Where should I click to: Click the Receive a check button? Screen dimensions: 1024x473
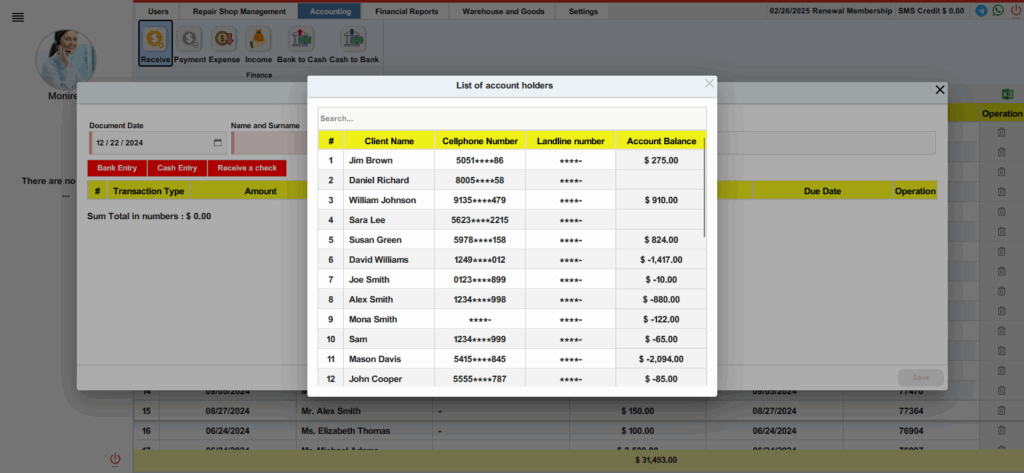click(247, 168)
